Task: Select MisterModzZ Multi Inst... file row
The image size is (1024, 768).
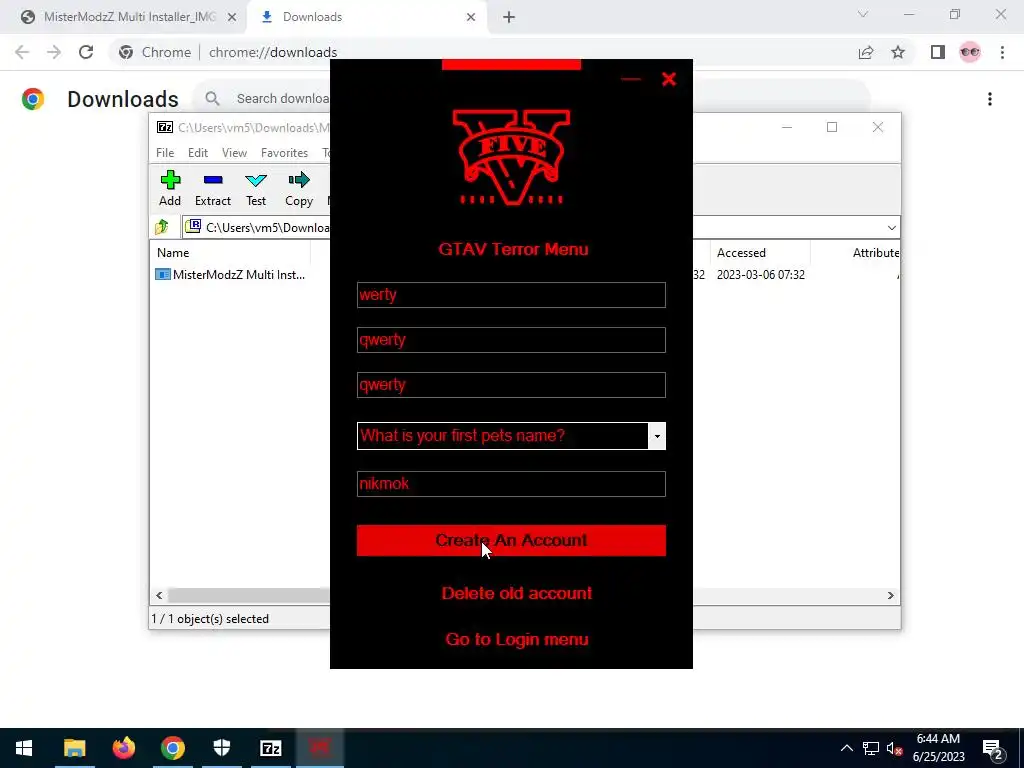Action: tap(230, 275)
